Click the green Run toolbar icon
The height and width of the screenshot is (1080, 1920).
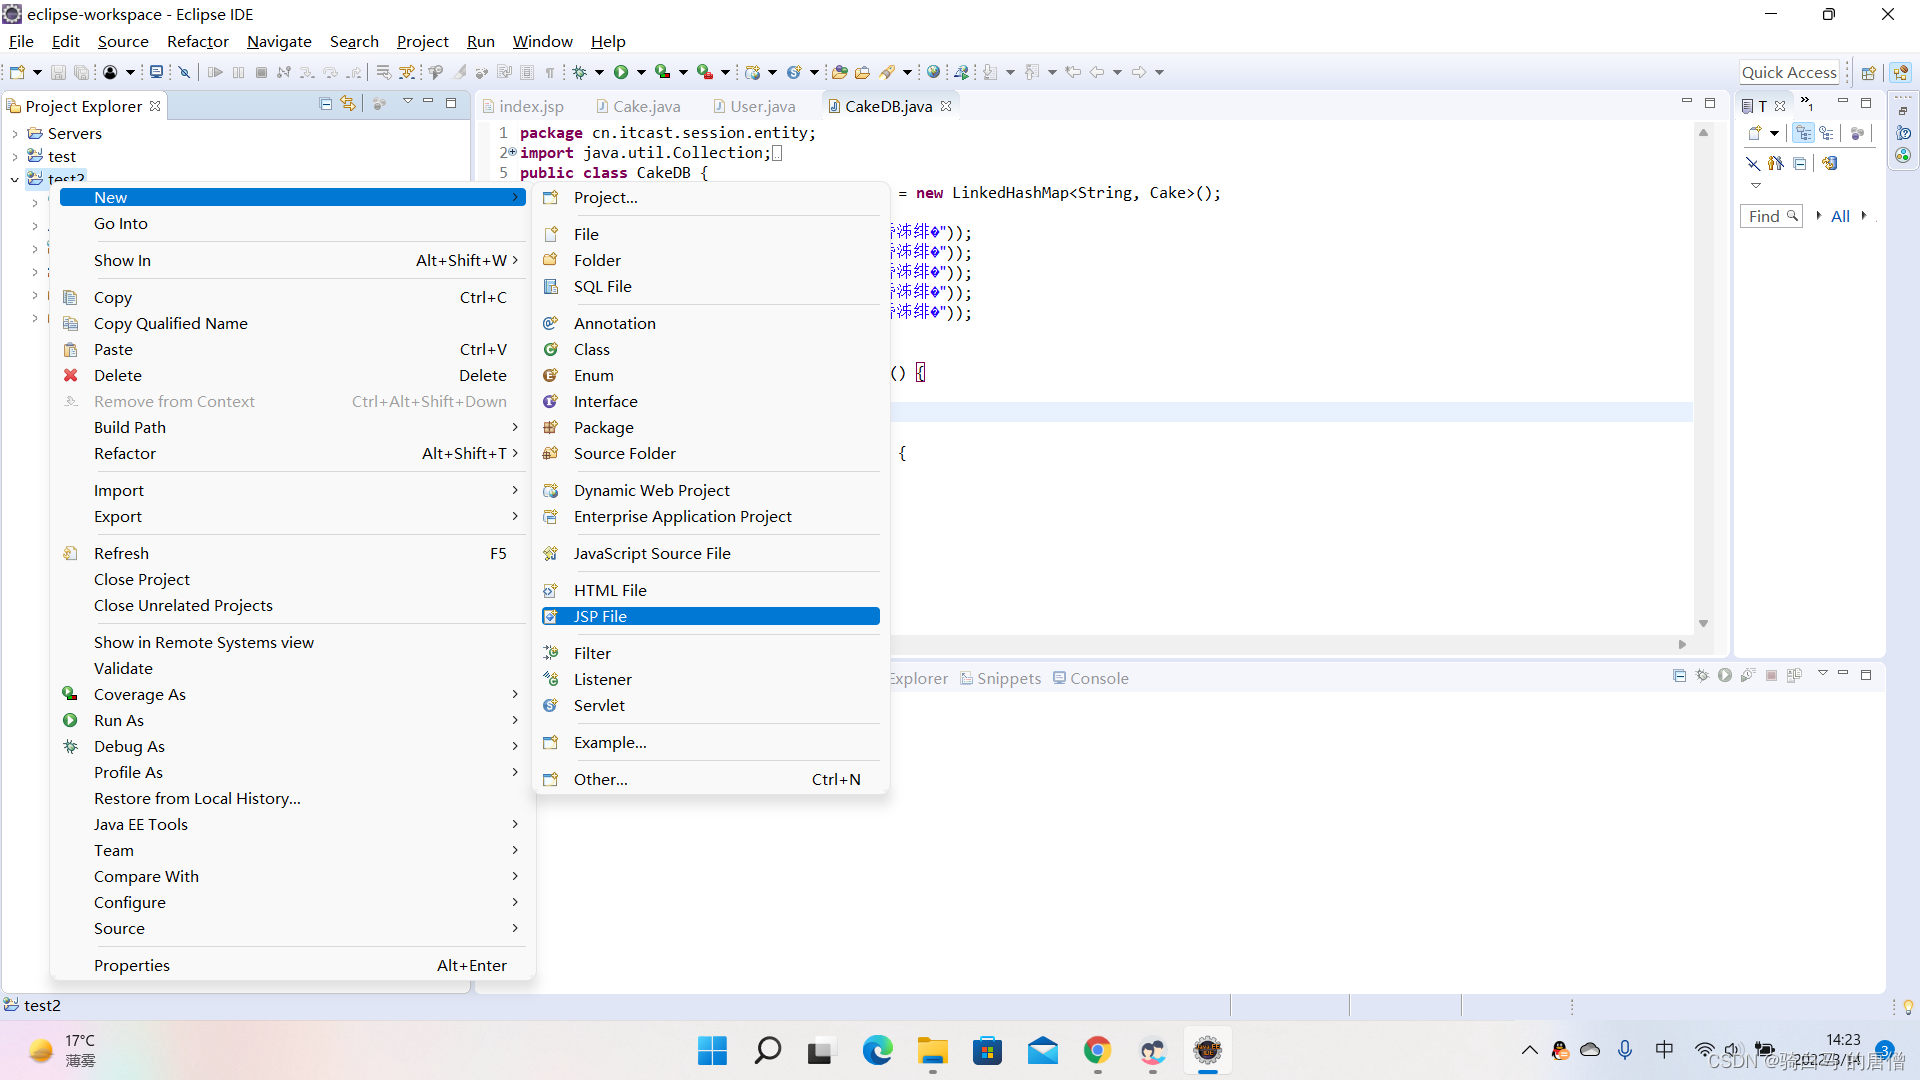click(x=621, y=72)
